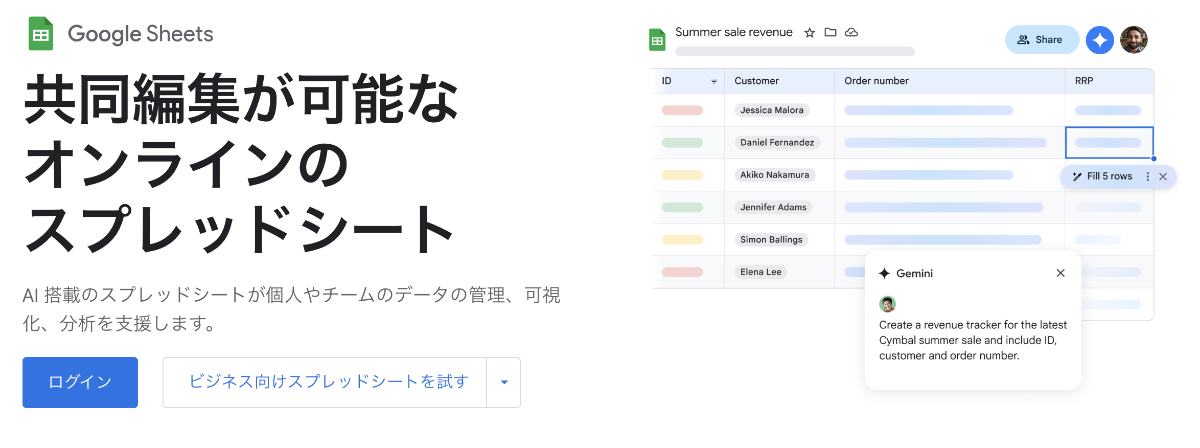The height and width of the screenshot is (448, 1200).
Task: Dismiss the Fill 5 rows suggestion
Action: click(x=1163, y=177)
